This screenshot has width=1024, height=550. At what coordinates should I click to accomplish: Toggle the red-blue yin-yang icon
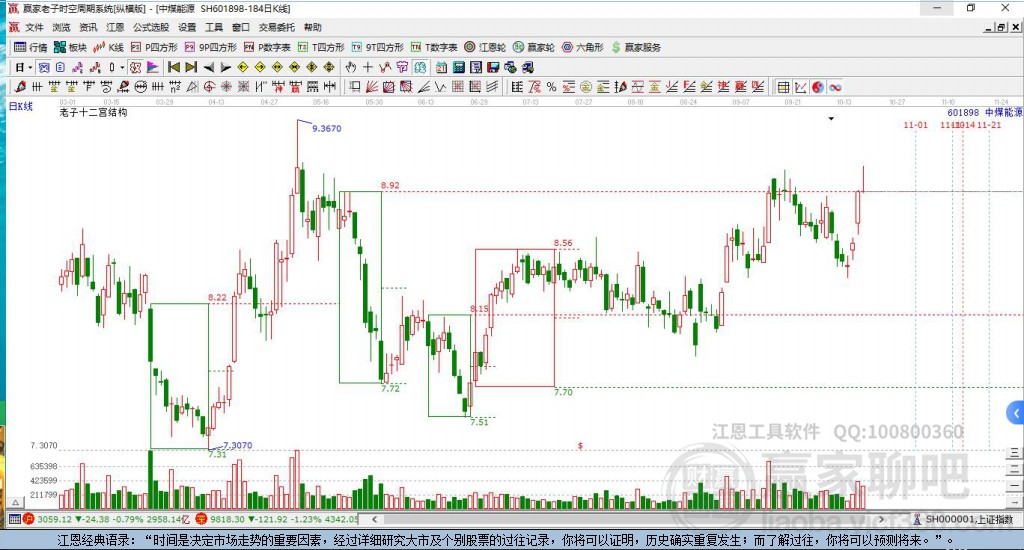coord(818,87)
